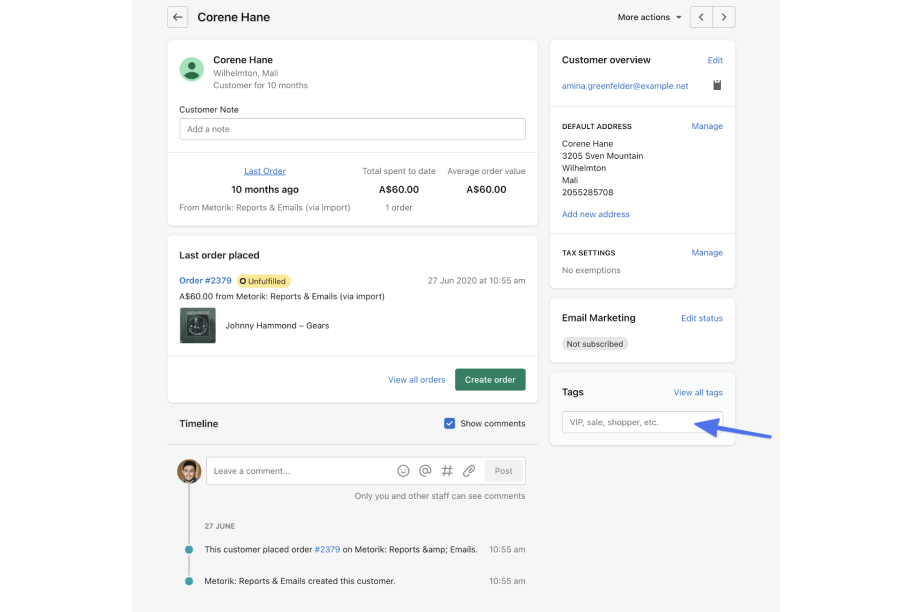Click Corene Hane's avatar icon
This screenshot has width=912, height=612.
click(194, 69)
